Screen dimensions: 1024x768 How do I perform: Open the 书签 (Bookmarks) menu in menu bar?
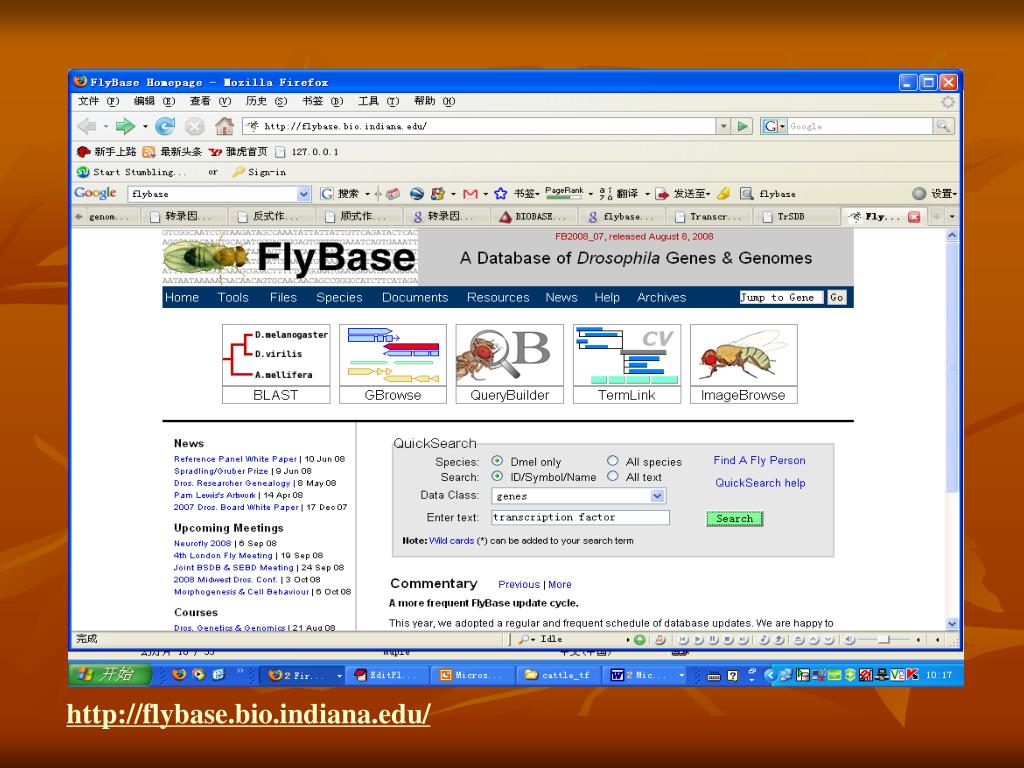[x=323, y=101]
